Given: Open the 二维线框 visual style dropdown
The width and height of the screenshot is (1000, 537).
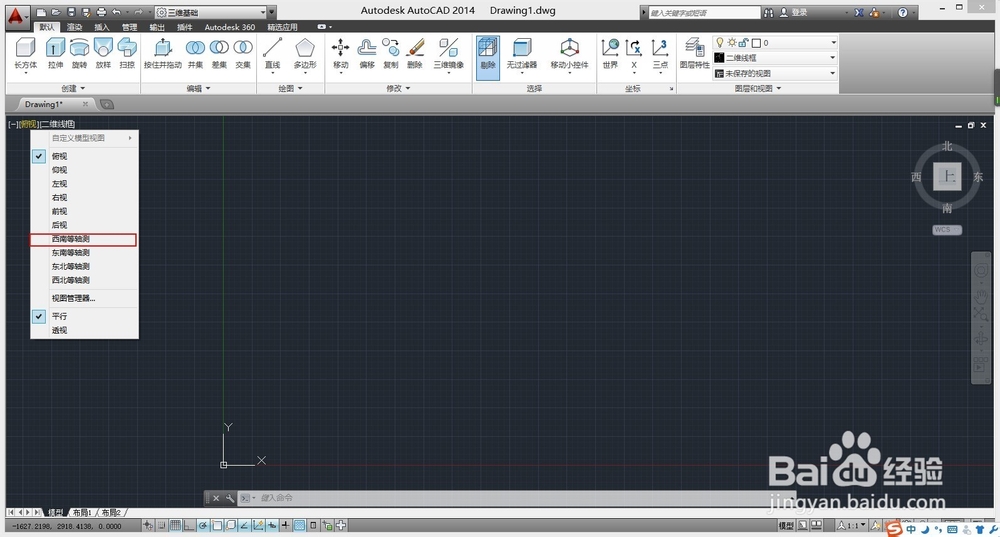Looking at the screenshot, I should point(832,57).
